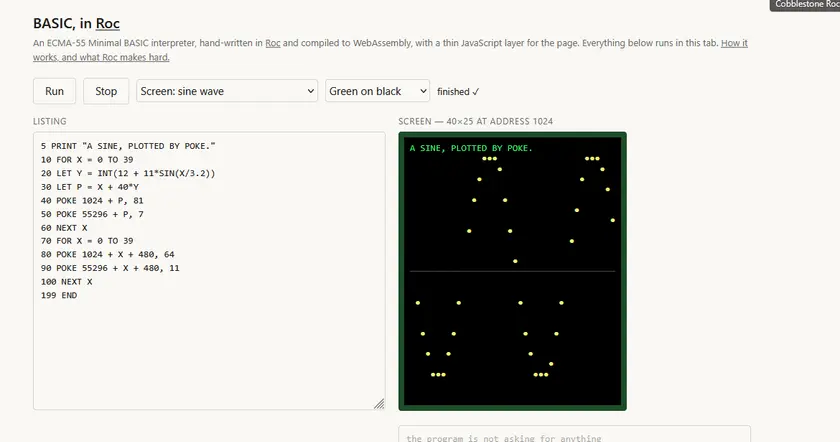
Task: Click line '80 POKE 1024 + X + 480, 64'
Action: coord(108,254)
